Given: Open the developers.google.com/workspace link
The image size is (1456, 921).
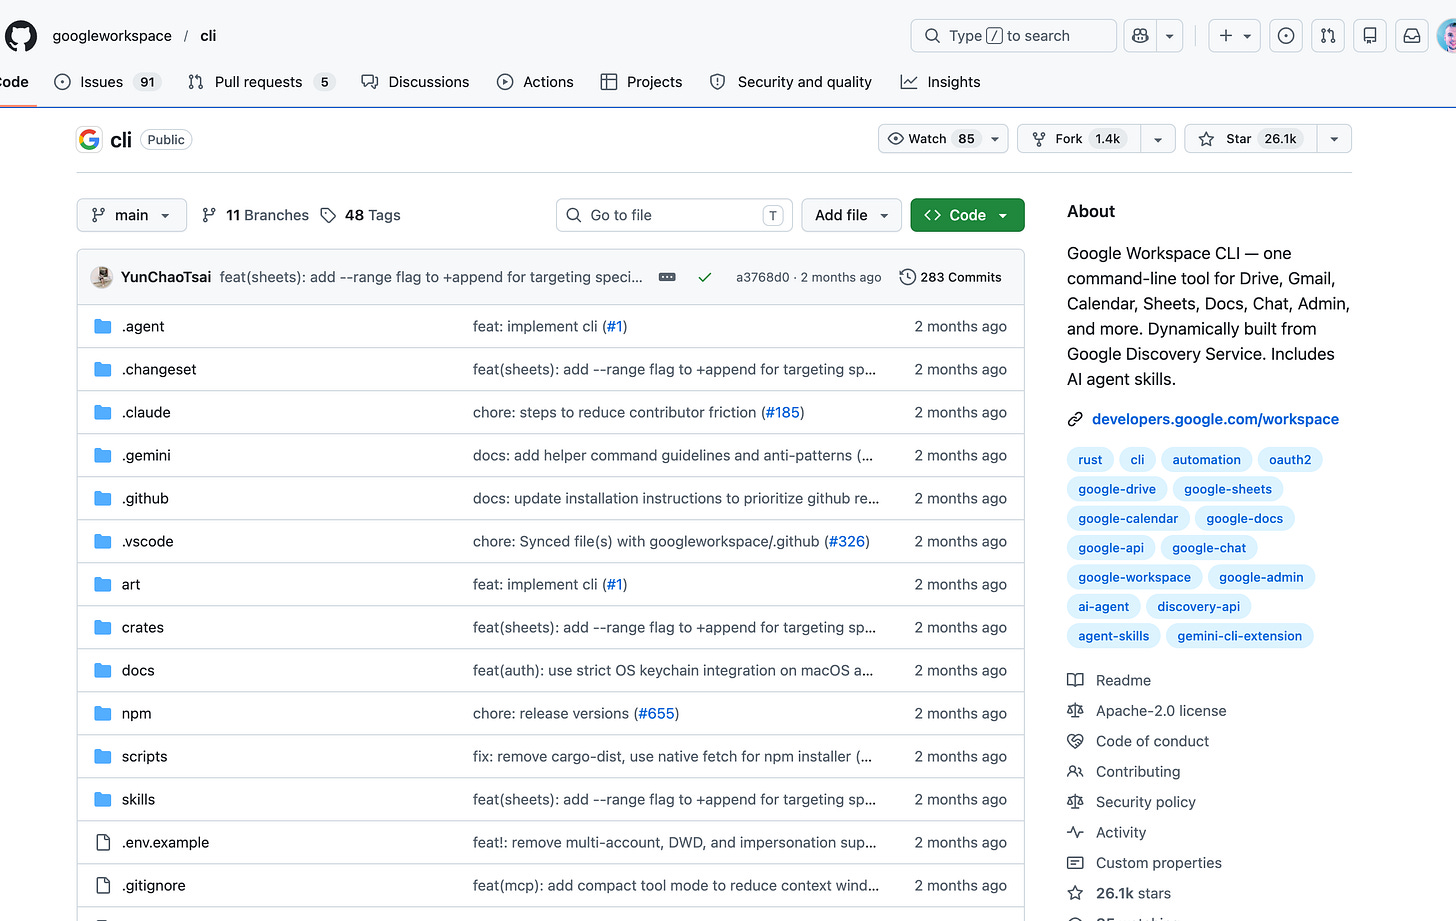Looking at the screenshot, I should coord(1215,419).
